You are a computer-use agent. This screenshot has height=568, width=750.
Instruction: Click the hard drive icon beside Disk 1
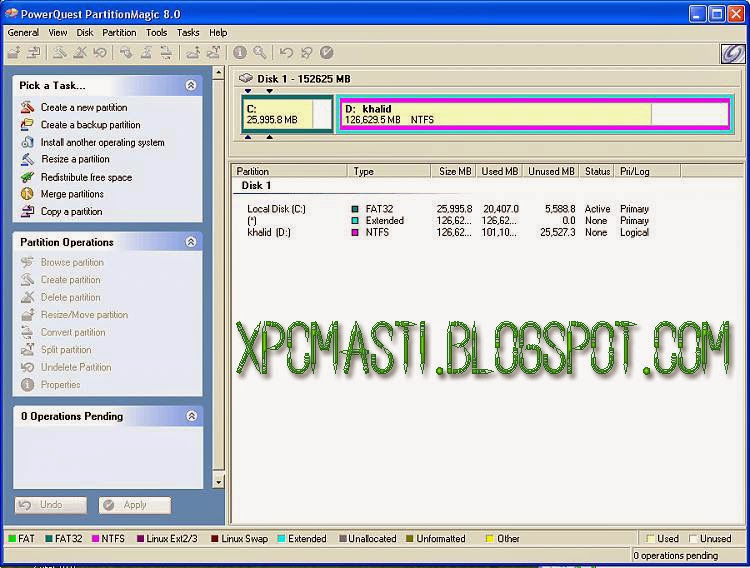246,78
